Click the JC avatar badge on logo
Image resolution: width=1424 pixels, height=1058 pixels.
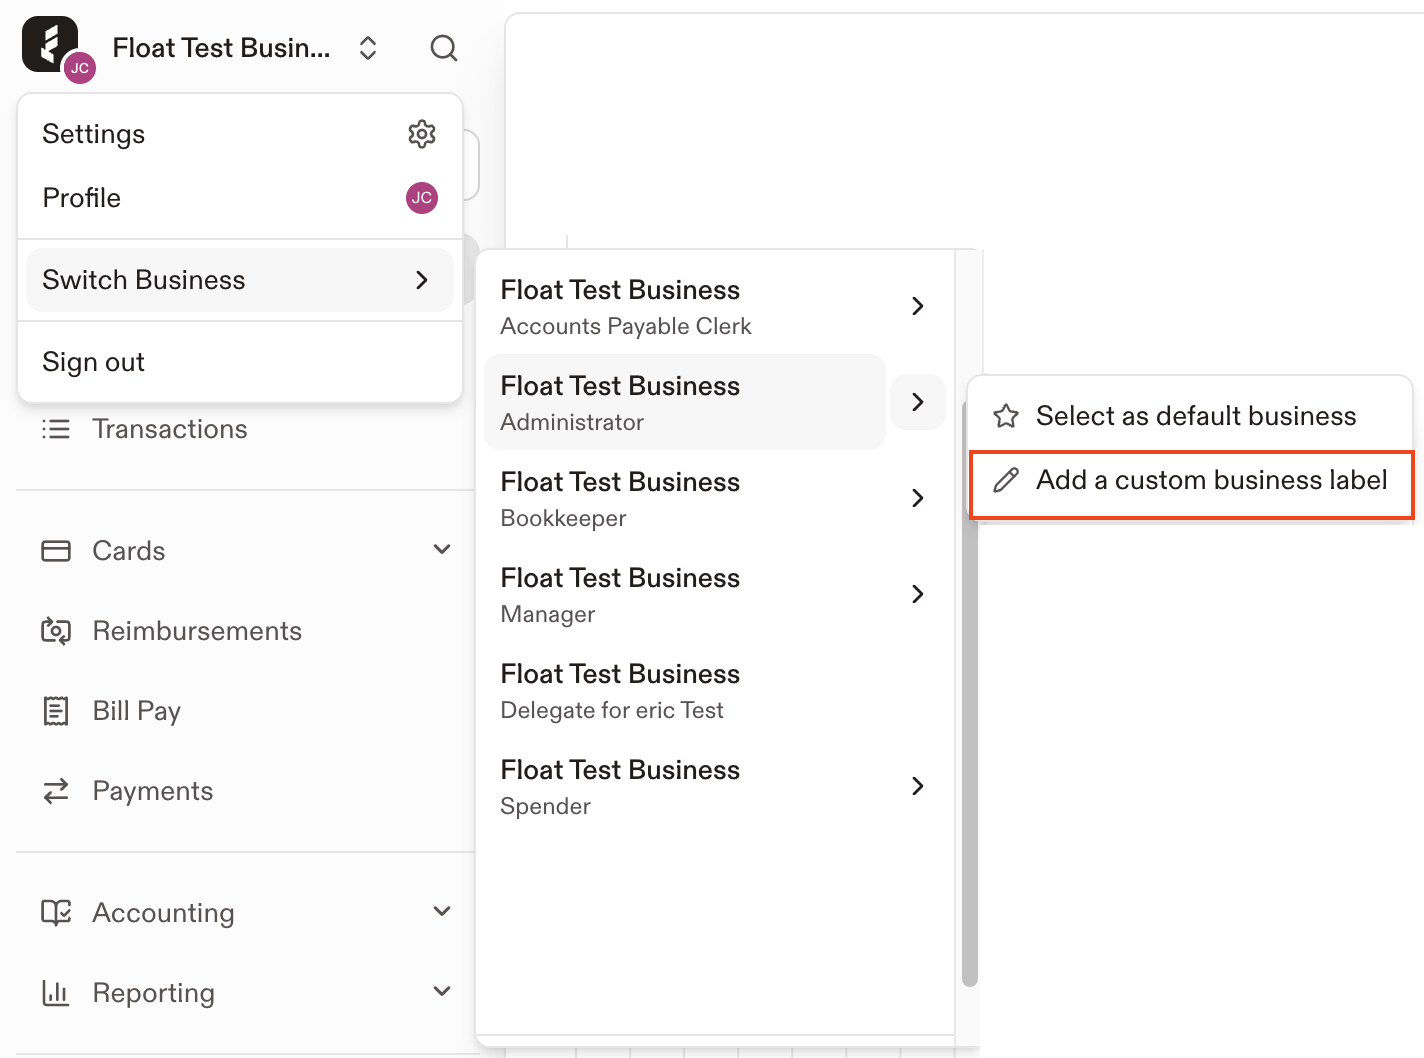tap(80, 68)
